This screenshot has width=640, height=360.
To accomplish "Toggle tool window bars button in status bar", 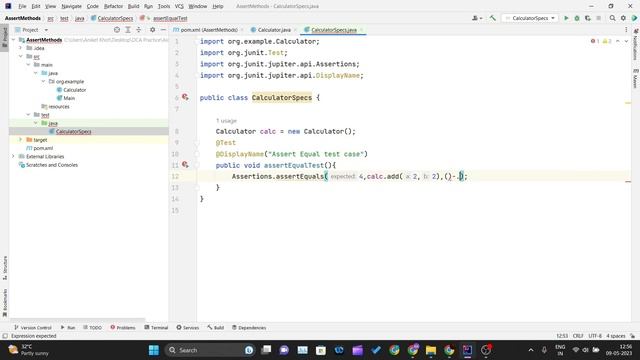I will (5, 336).
